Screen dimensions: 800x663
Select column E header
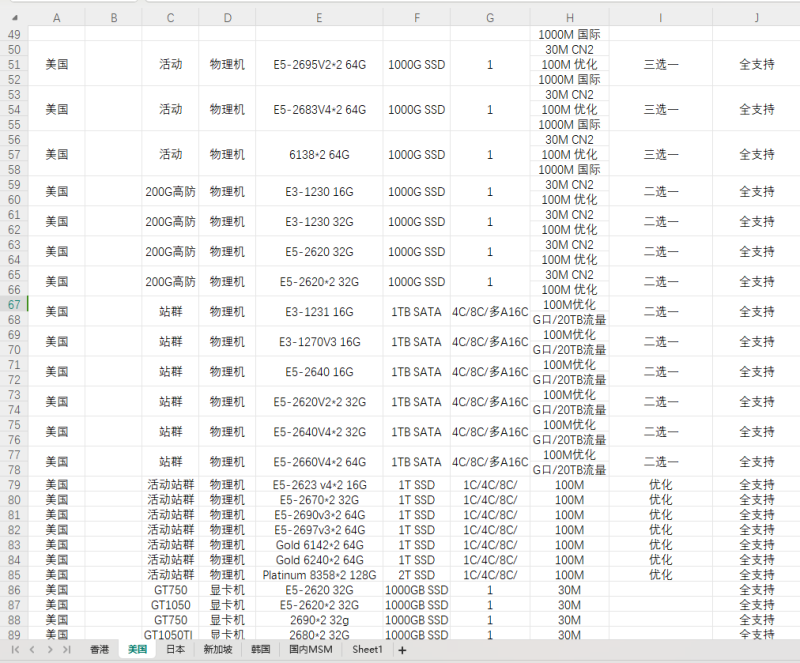coord(319,18)
